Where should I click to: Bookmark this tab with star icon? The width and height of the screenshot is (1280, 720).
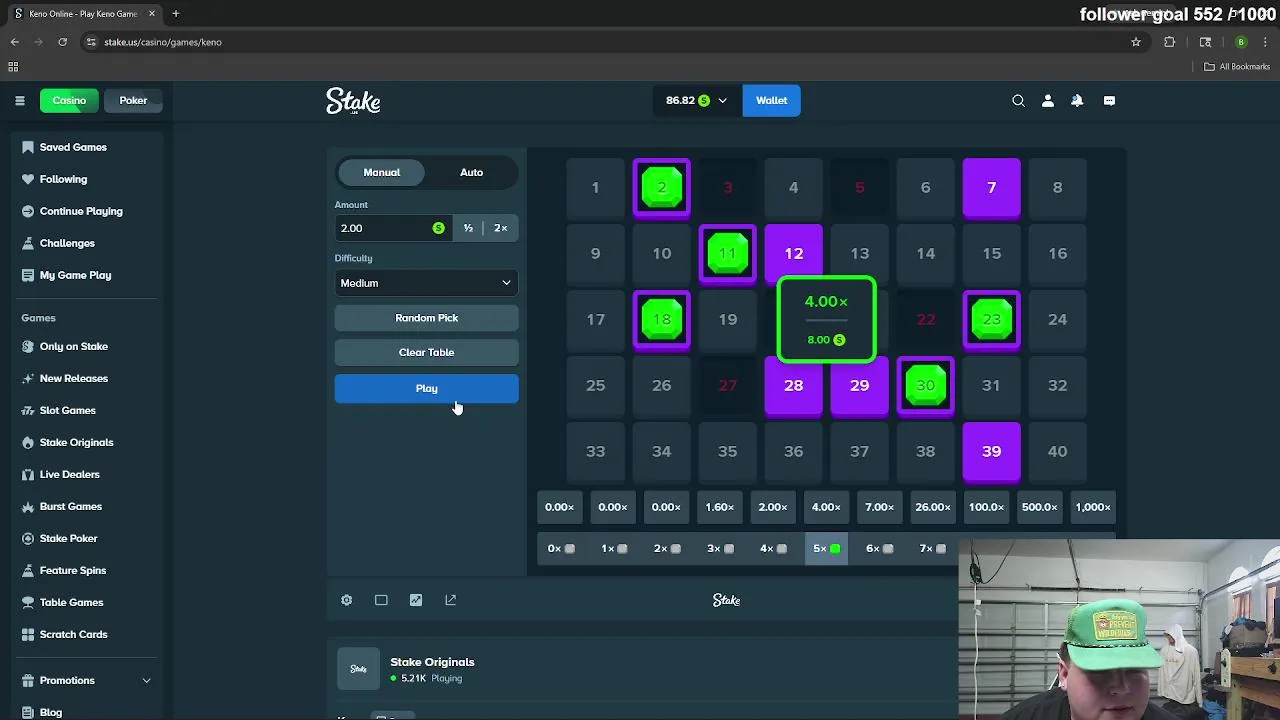[x=1136, y=42]
